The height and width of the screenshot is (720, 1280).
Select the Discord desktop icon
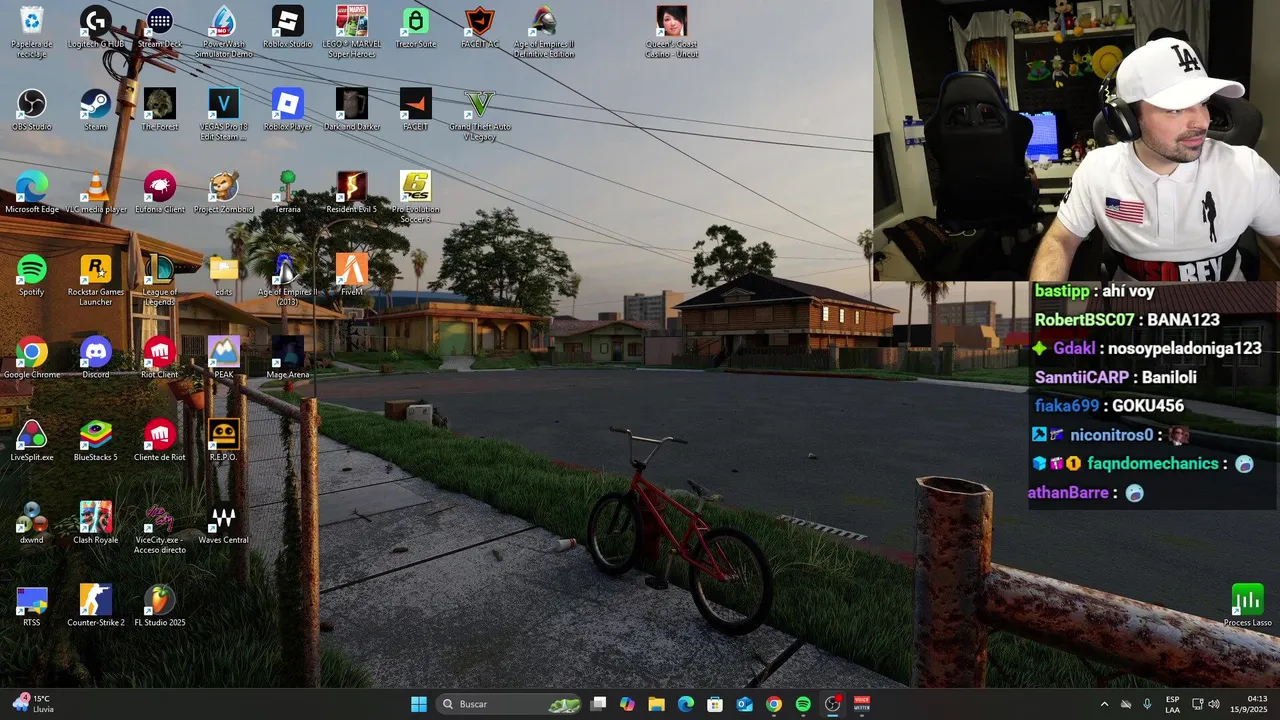96,357
